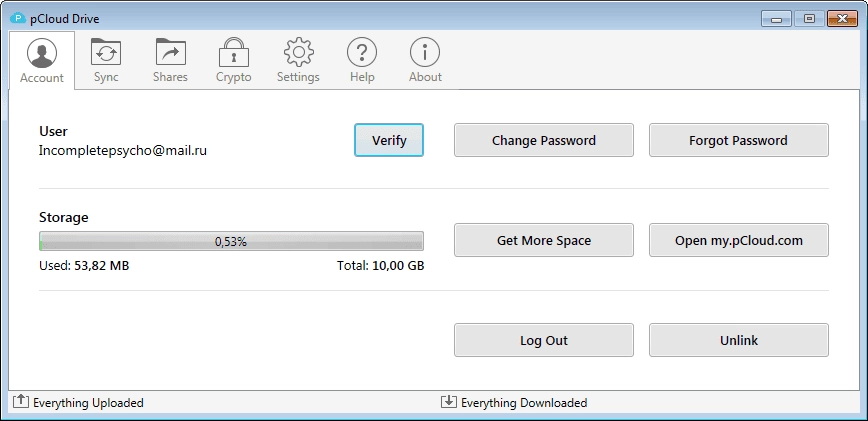Minimize the pCloud Drive window
The image size is (868, 421).
(776, 19)
